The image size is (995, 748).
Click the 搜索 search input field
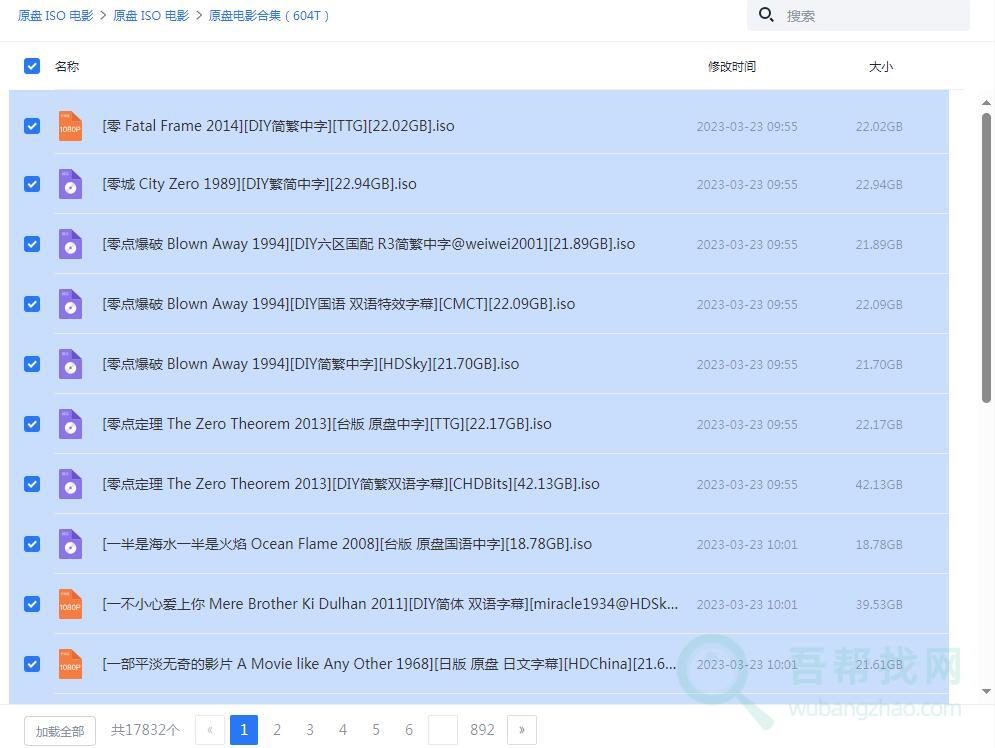[x=870, y=16]
